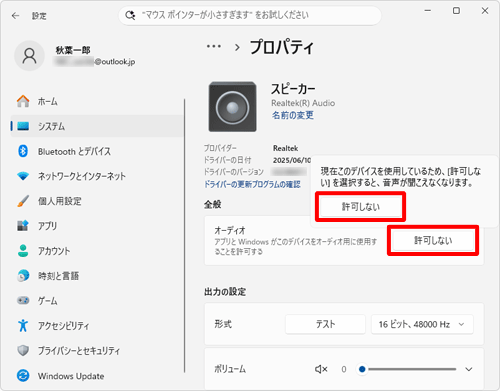Click the 全般 section heading

pos(213,204)
